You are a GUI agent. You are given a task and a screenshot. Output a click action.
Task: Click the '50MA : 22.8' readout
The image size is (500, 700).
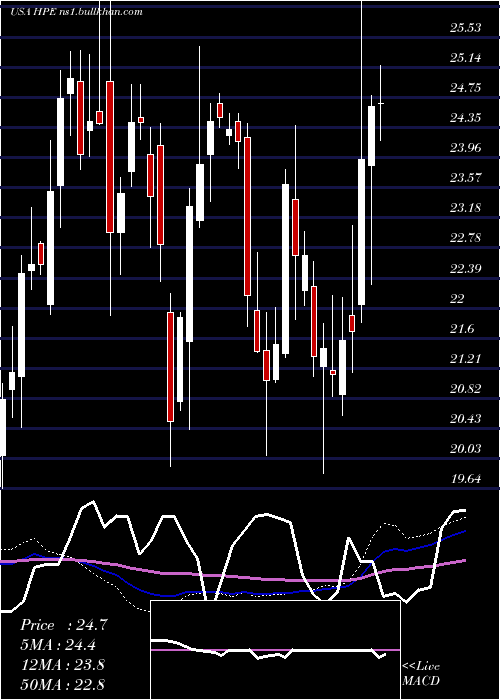pyautogui.click(x=63, y=684)
